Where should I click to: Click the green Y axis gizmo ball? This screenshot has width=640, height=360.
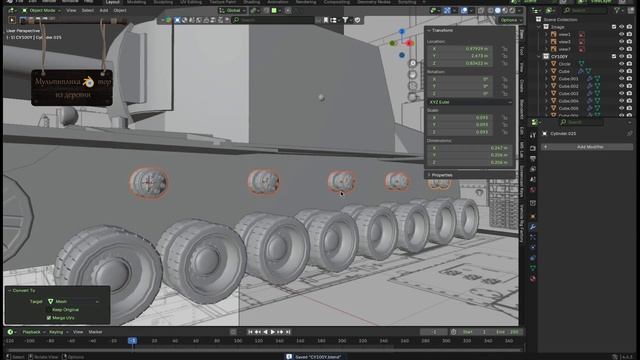click(393, 43)
